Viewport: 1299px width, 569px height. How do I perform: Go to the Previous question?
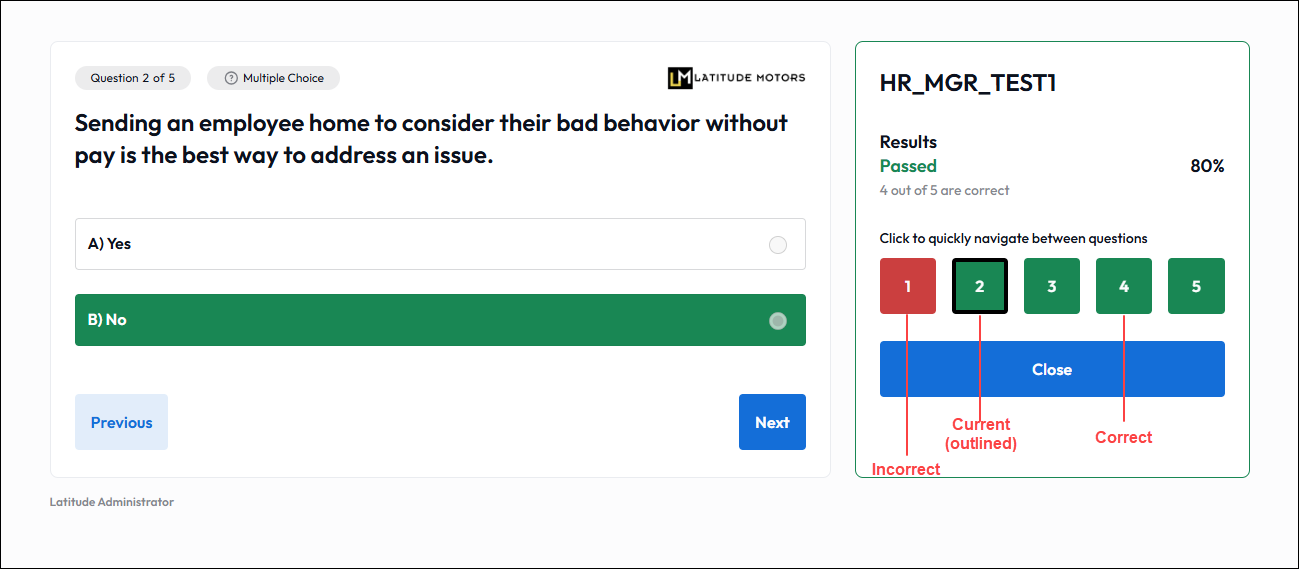point(121,422)
